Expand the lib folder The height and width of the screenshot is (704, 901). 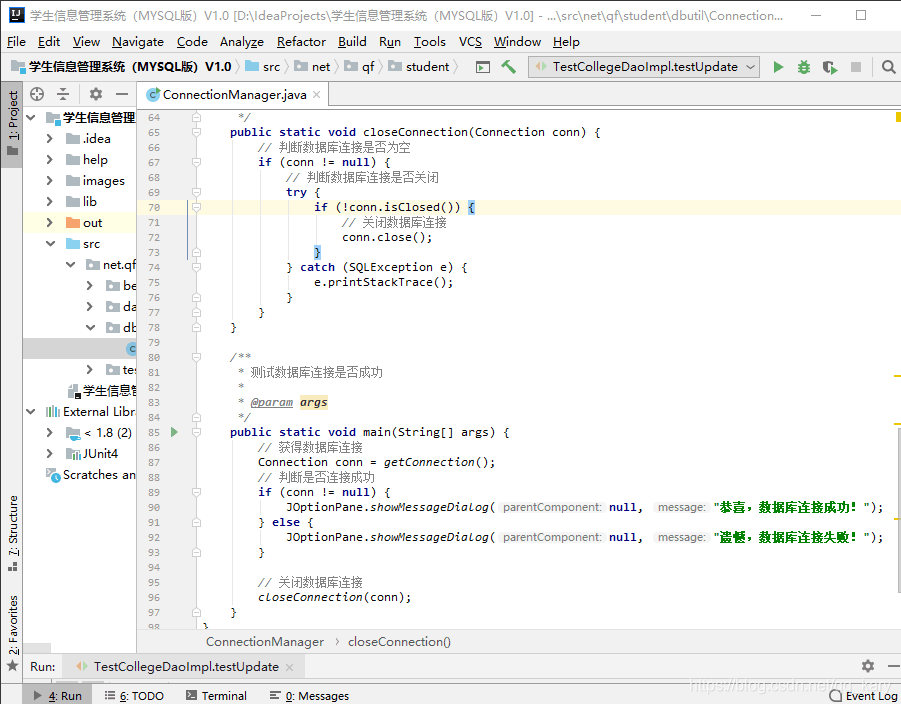point(49,202)
